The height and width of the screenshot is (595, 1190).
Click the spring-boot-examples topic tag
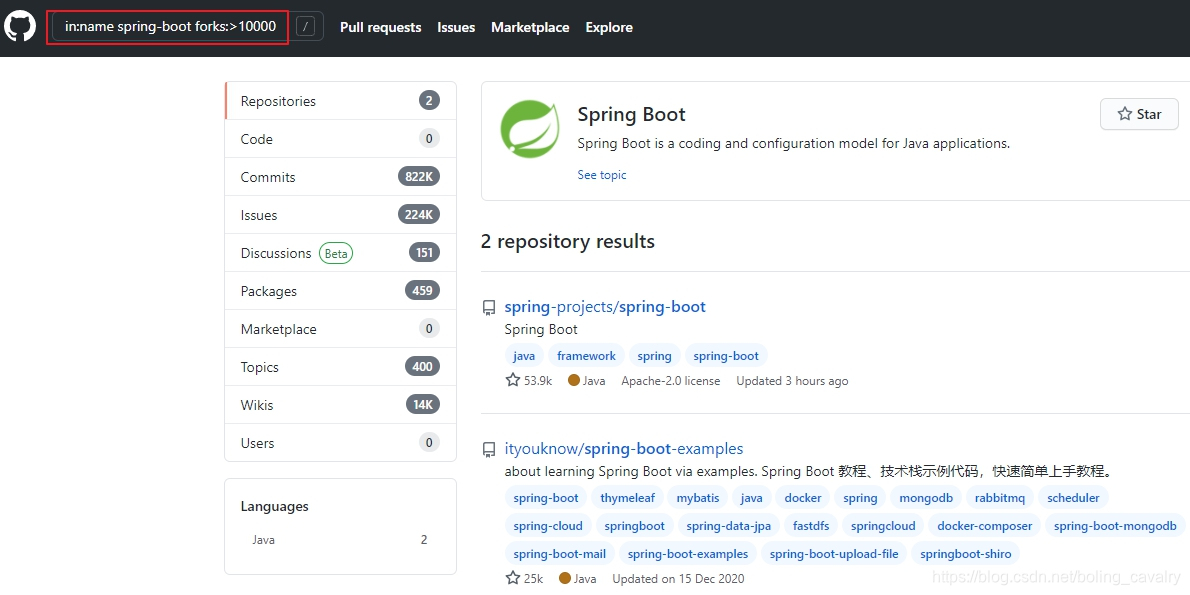click(688, 554)
